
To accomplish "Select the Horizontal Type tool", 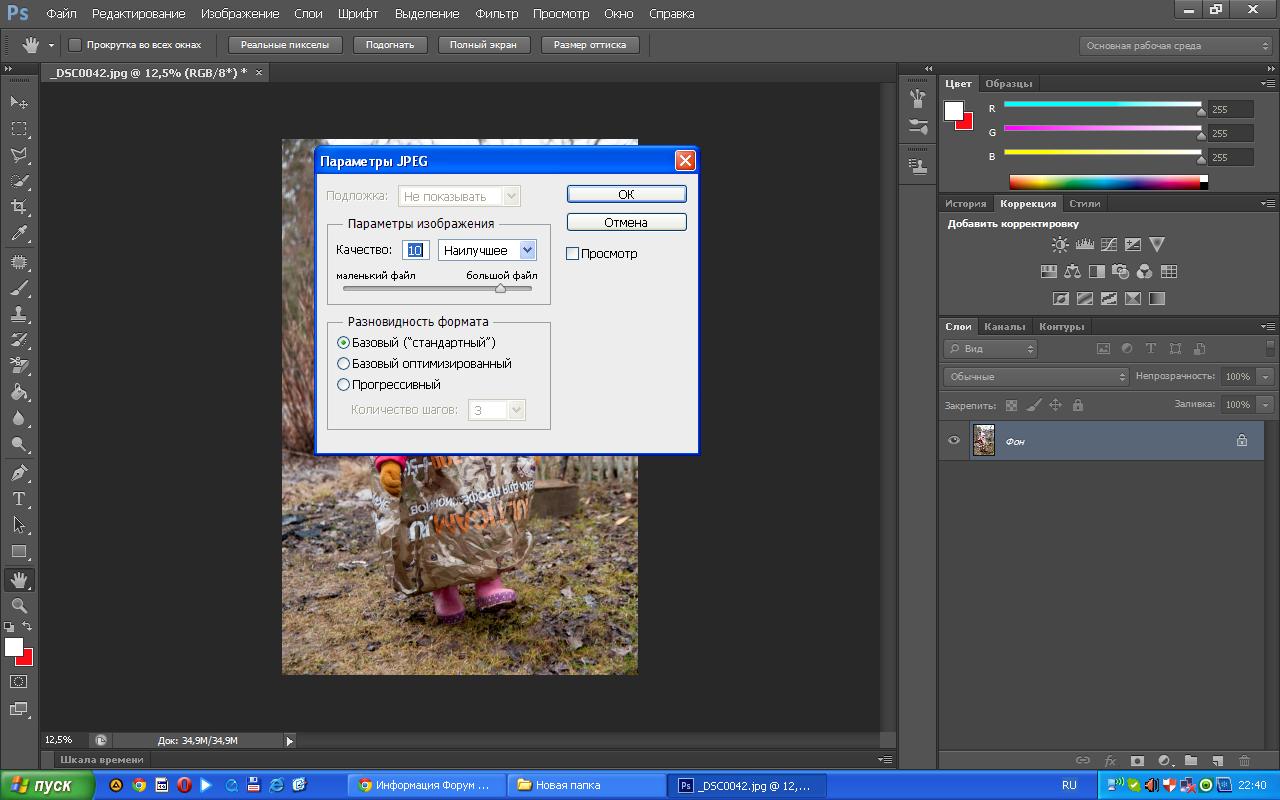I will 19,499.
